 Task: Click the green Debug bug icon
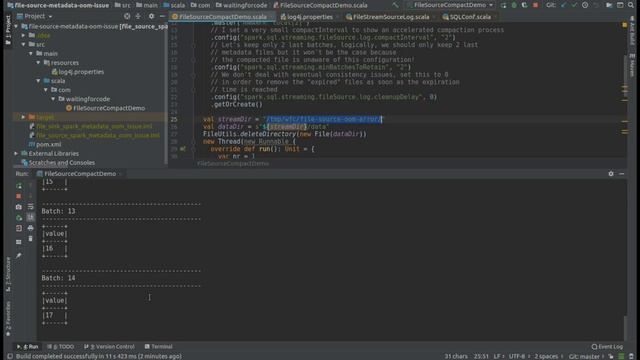click(514, 5)
